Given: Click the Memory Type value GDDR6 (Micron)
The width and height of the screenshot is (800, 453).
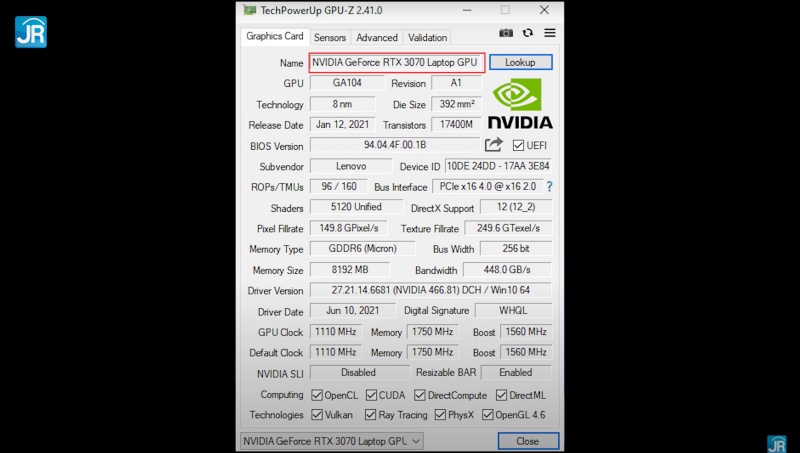Looking at the screenshot, I should (362, 249).
